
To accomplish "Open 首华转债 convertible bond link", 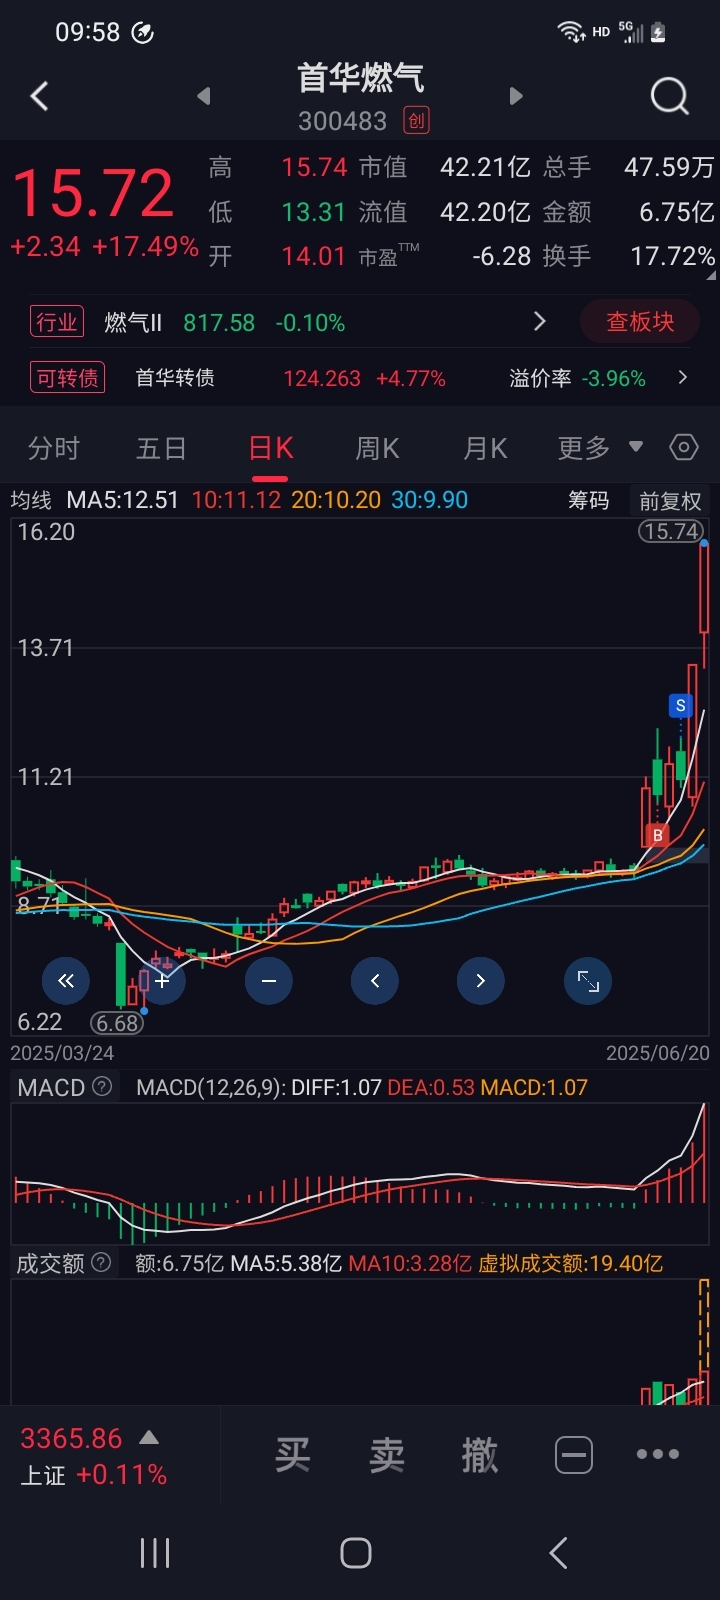I will (x=175, y=377).
